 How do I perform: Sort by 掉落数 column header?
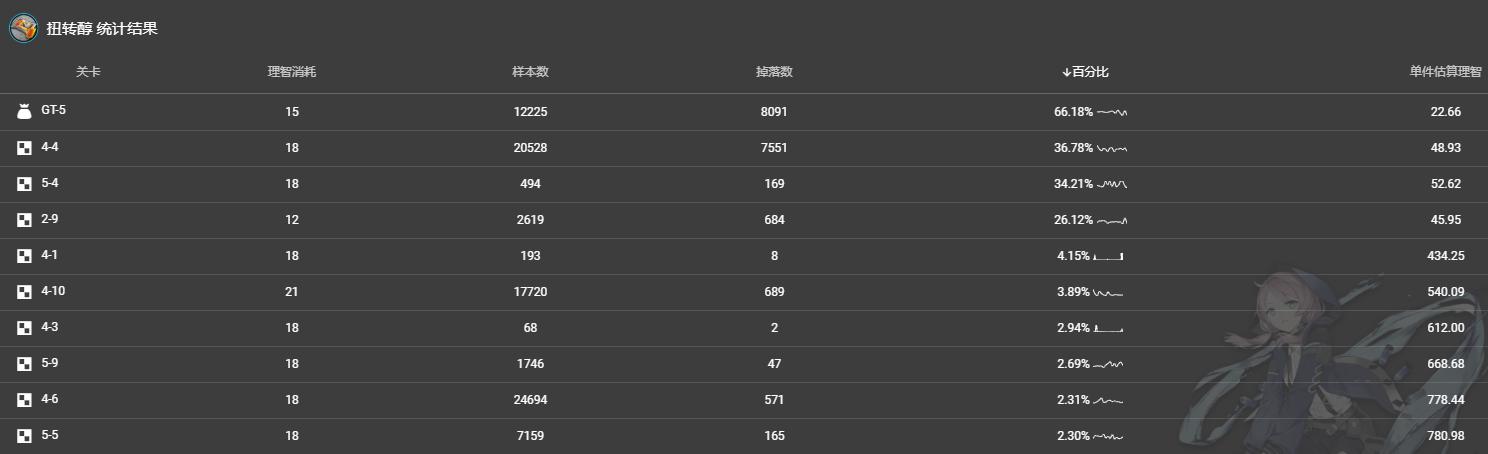click(774, 72)
